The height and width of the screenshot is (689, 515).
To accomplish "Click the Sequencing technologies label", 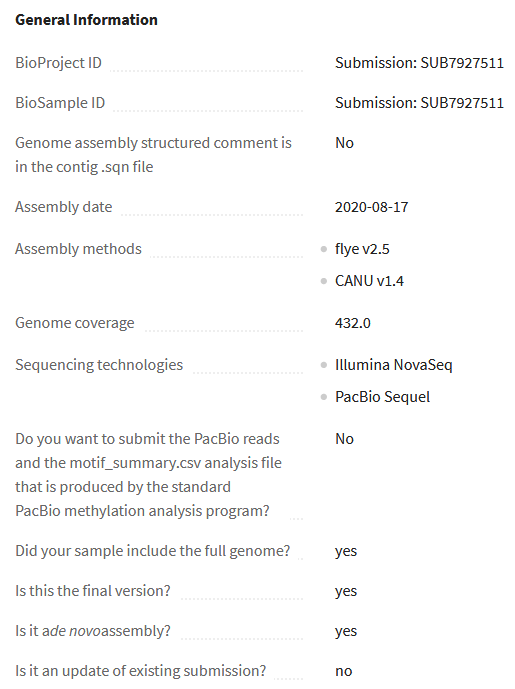I will (x=99, y=365).
